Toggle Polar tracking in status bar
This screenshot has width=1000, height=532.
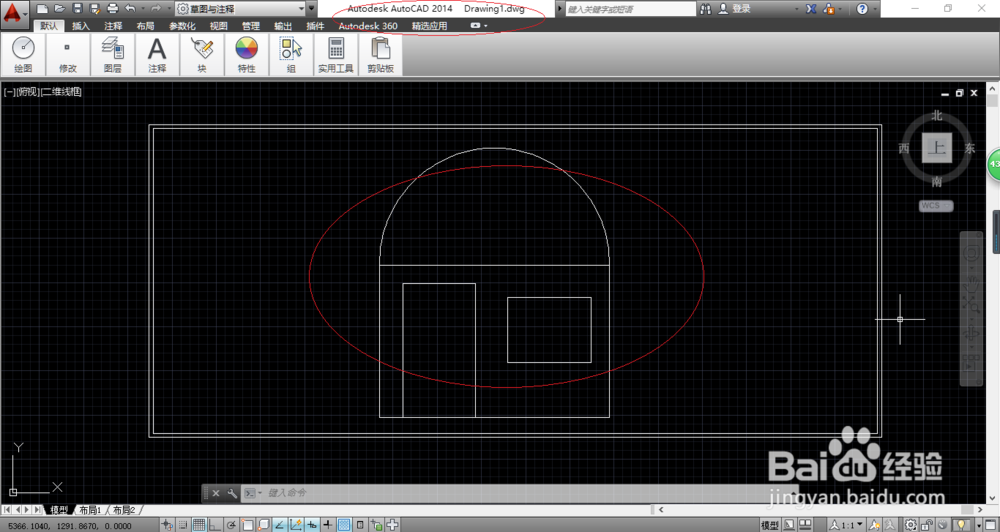pos(231,525)
